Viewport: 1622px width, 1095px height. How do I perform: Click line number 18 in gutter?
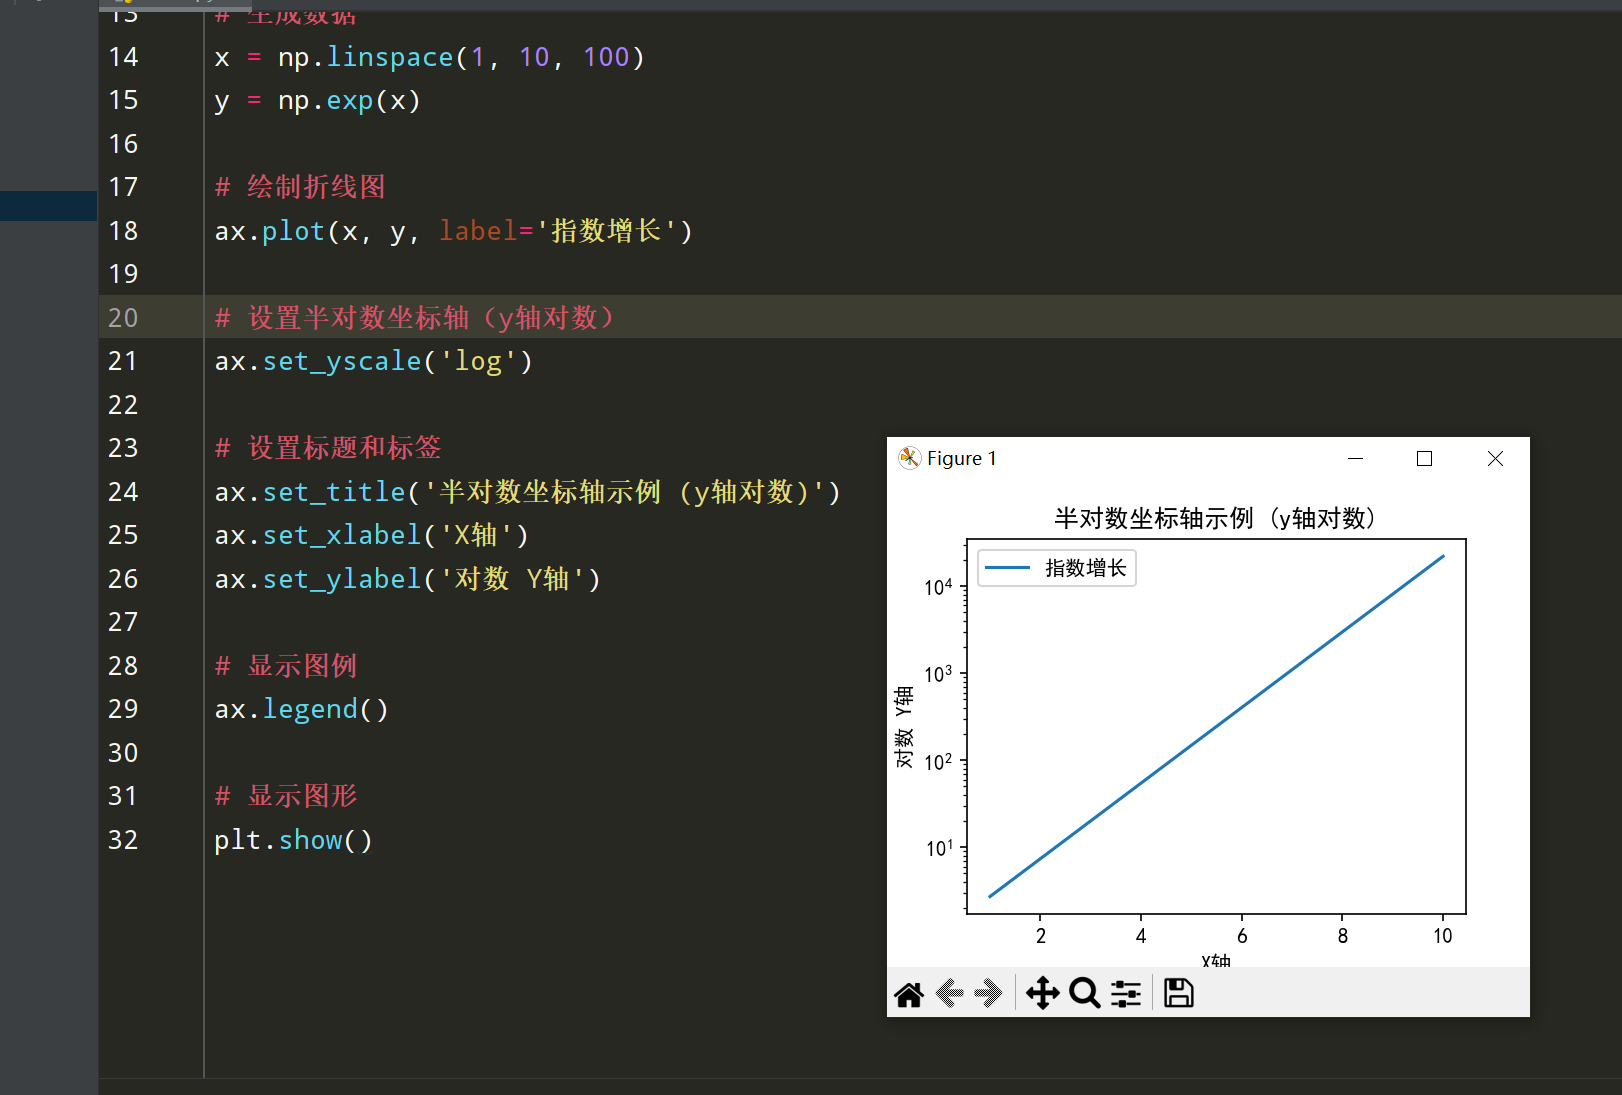point(123,231)
